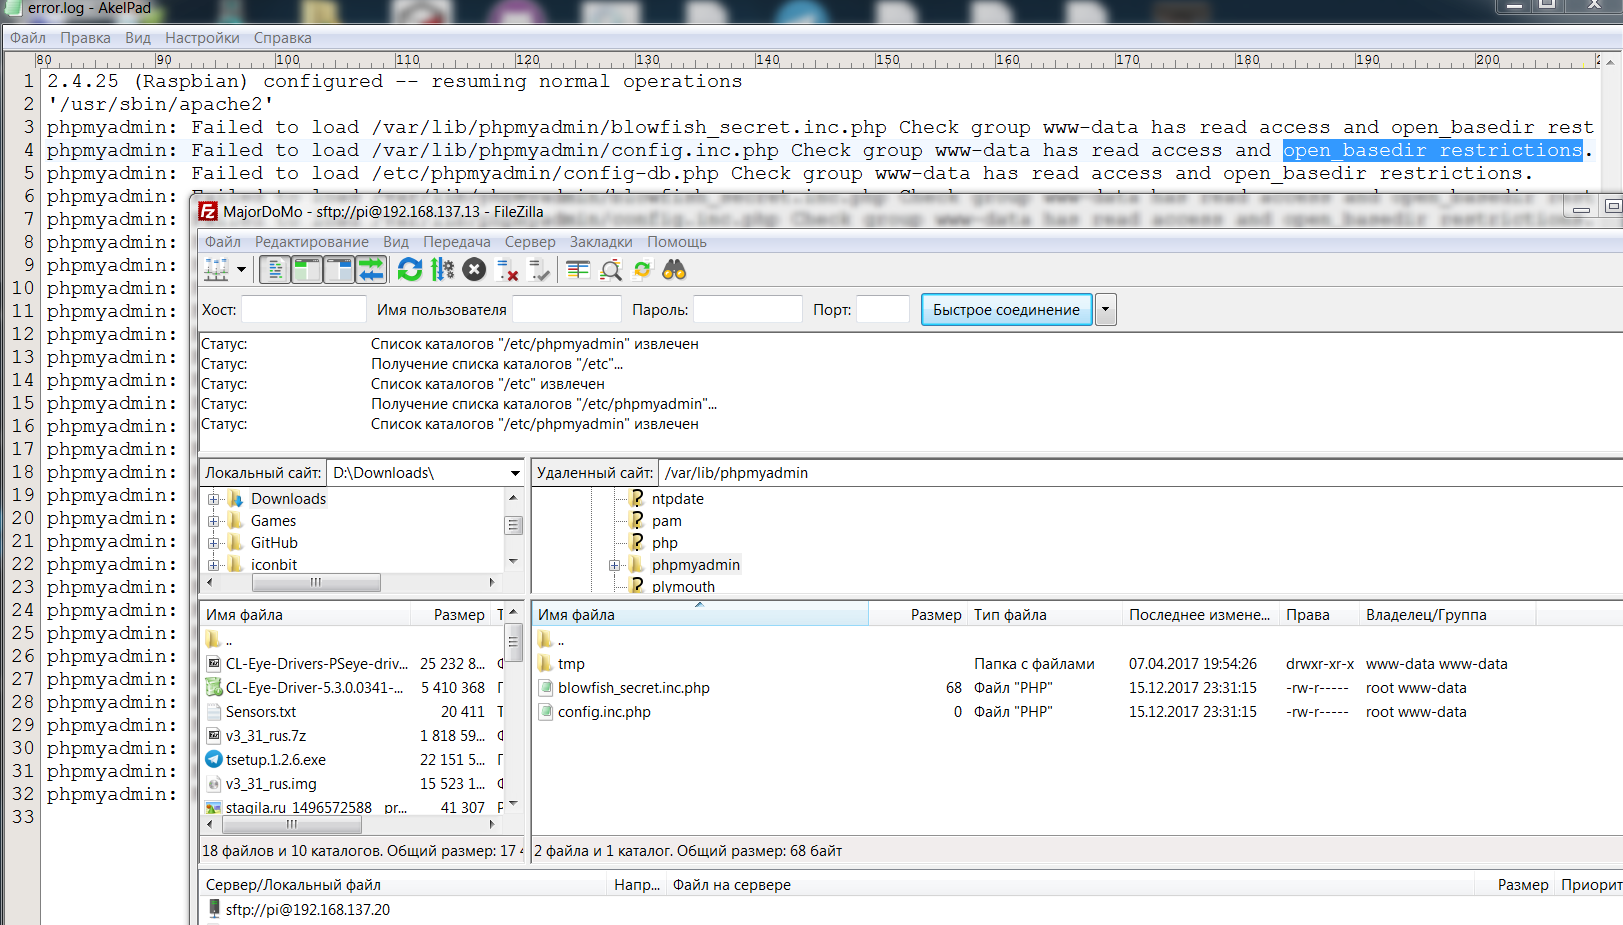The image size is (1623, 925).
Task: Toggle local directory tree view
Action: click(307, 270)
